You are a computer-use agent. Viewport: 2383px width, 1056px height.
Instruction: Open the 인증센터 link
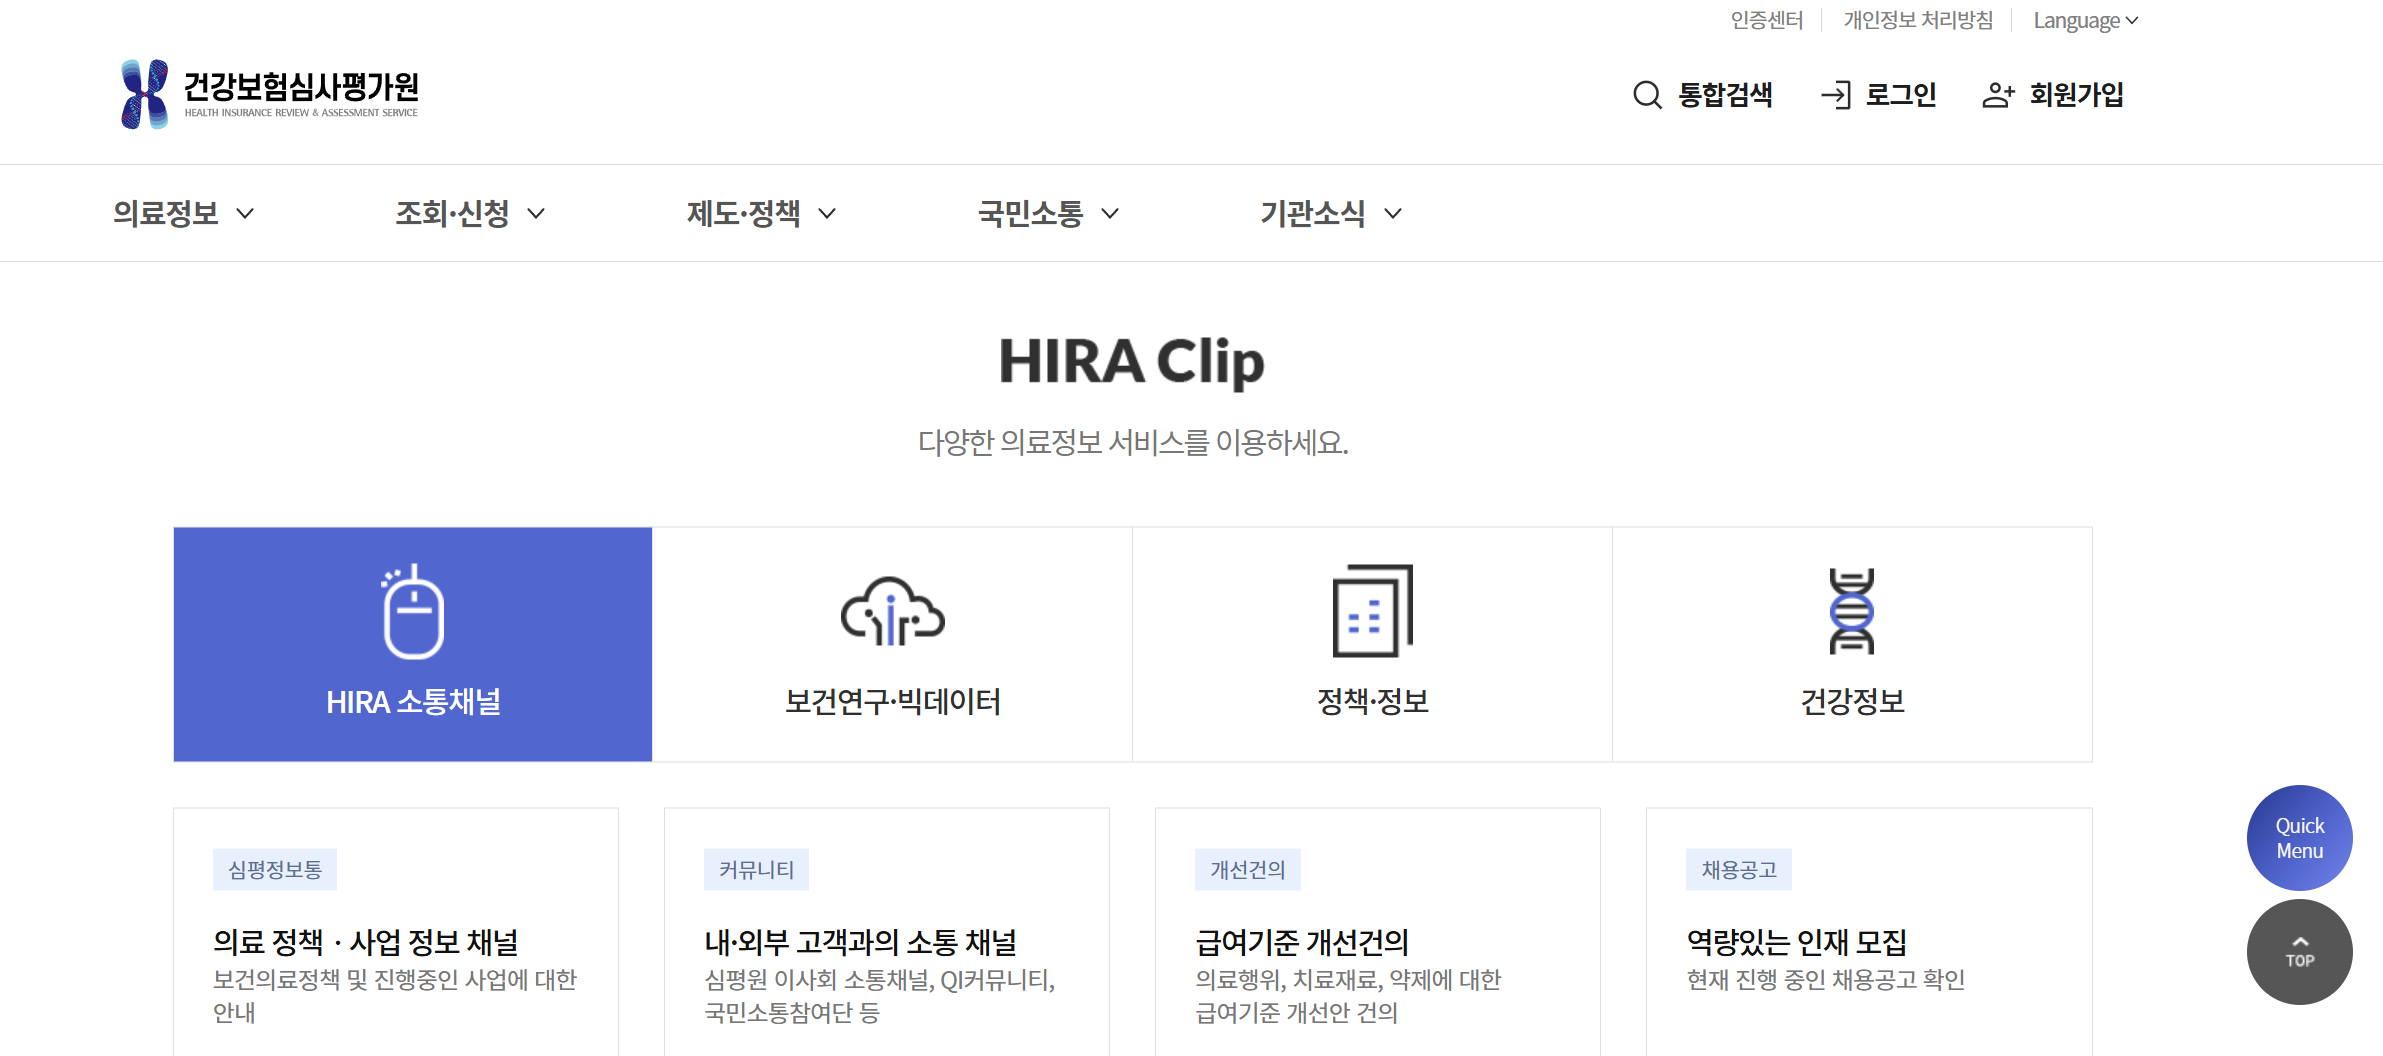(x=1767, y=20)
